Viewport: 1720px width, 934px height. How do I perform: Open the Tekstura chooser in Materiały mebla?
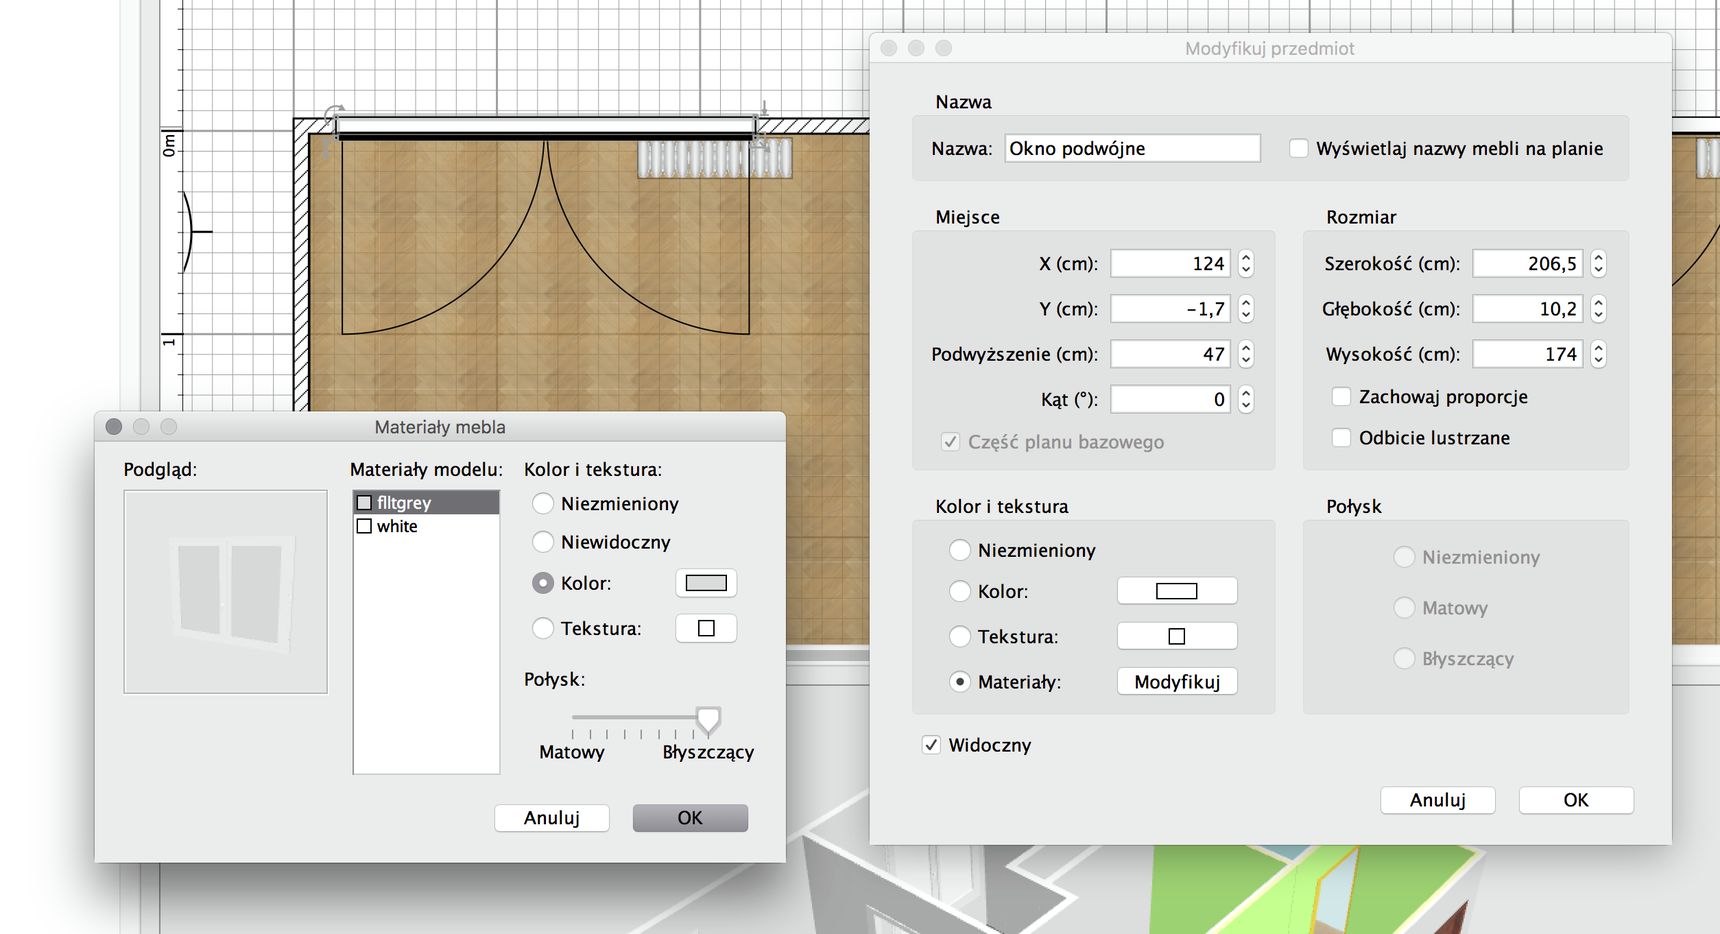click(x=706, y=628)
